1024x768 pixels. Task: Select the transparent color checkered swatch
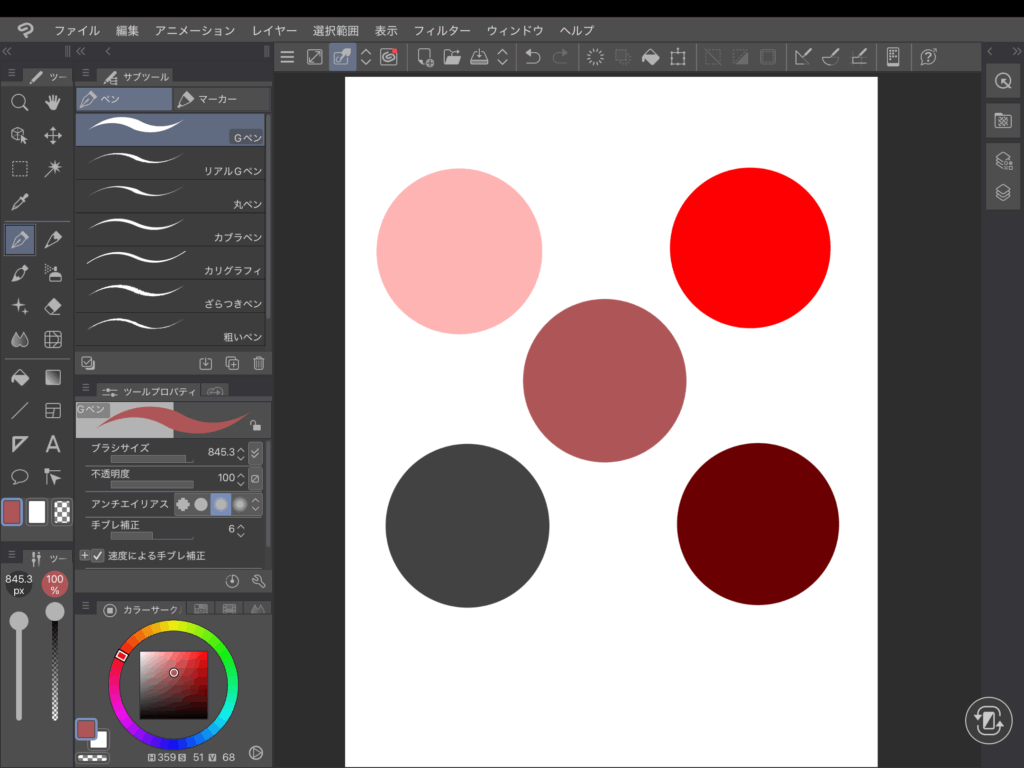62,512
